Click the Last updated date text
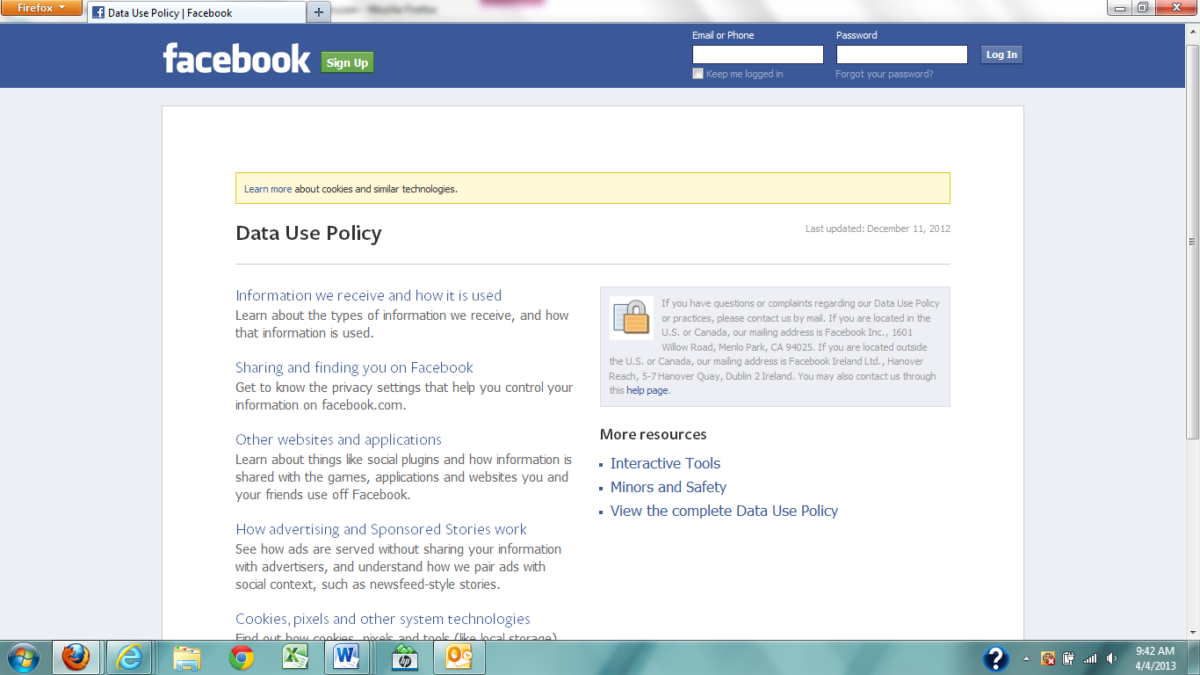This screenshot has width=1200, height=675. [878, 229]
